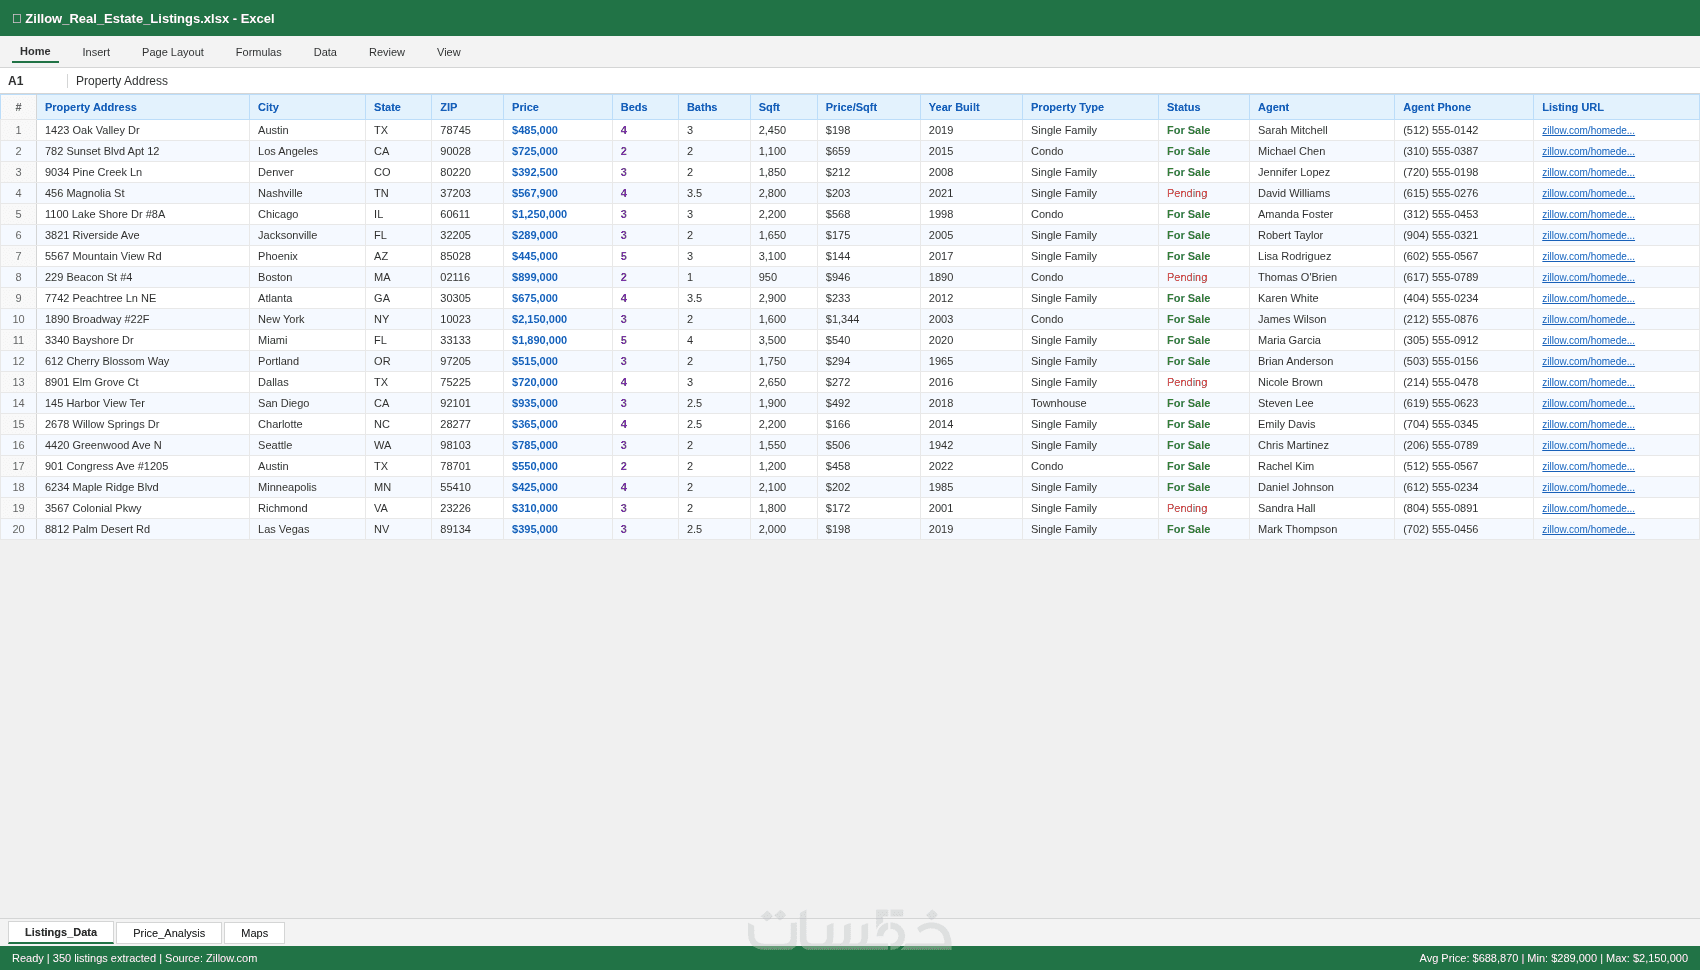Screen dimensions: 1700x970
Task: Select the Data ribbon tab
Action: point(325,52)
